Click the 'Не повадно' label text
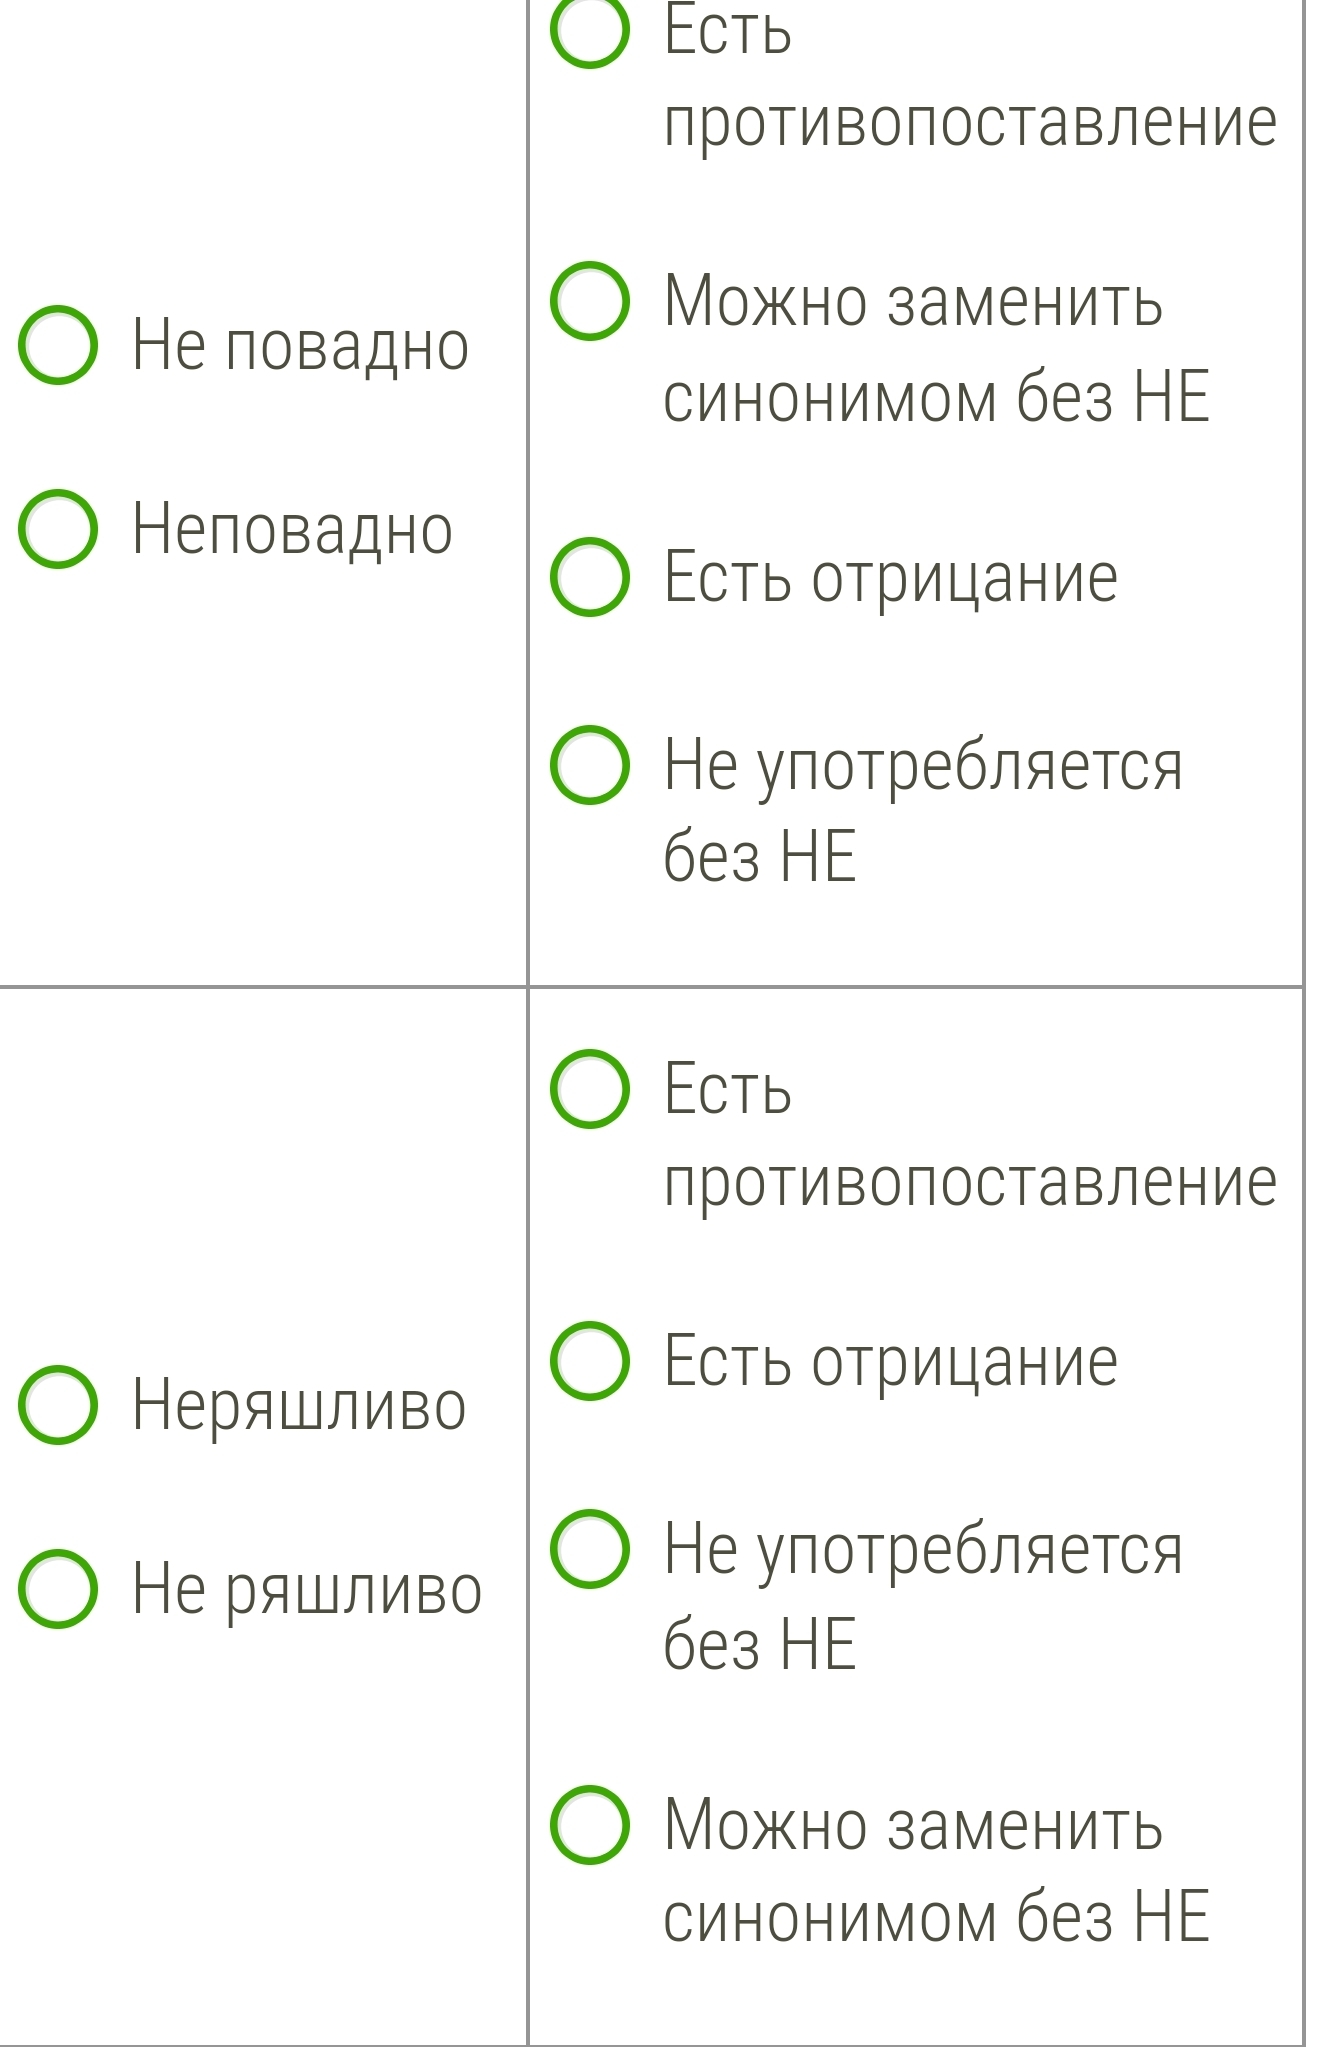The height and width of the screenshot is (2047, 1317). [x=300, y=346]
